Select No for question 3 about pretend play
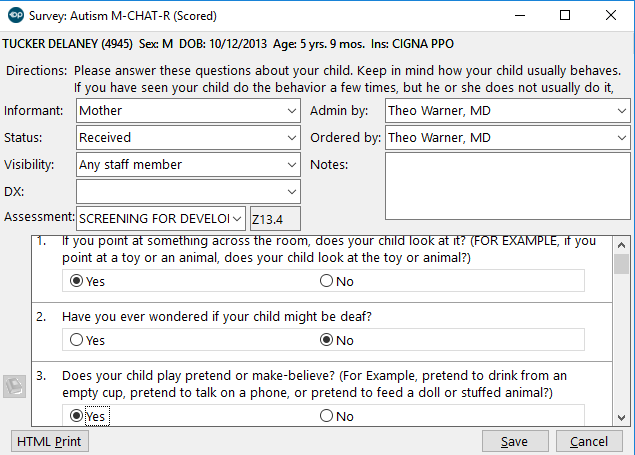Image resolution: width=635 pixels, height=455 pixels. click(327, 416)
